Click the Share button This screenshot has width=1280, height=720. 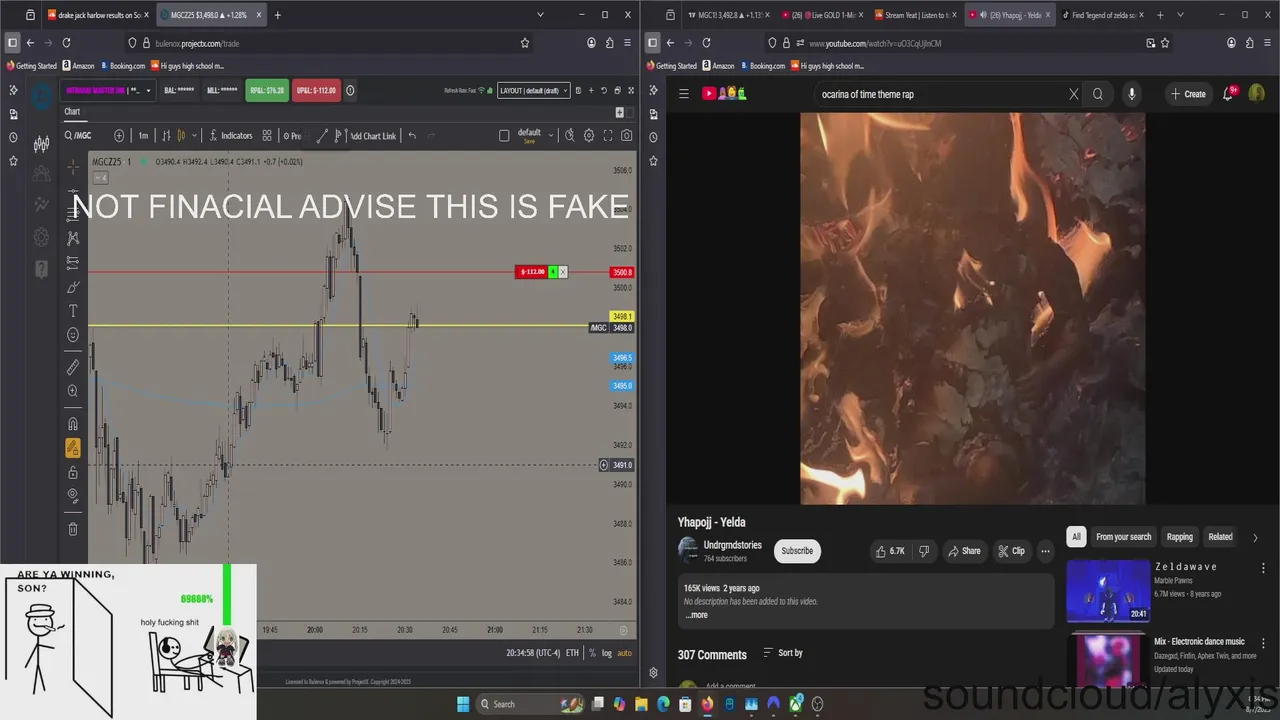pos(964,551)
